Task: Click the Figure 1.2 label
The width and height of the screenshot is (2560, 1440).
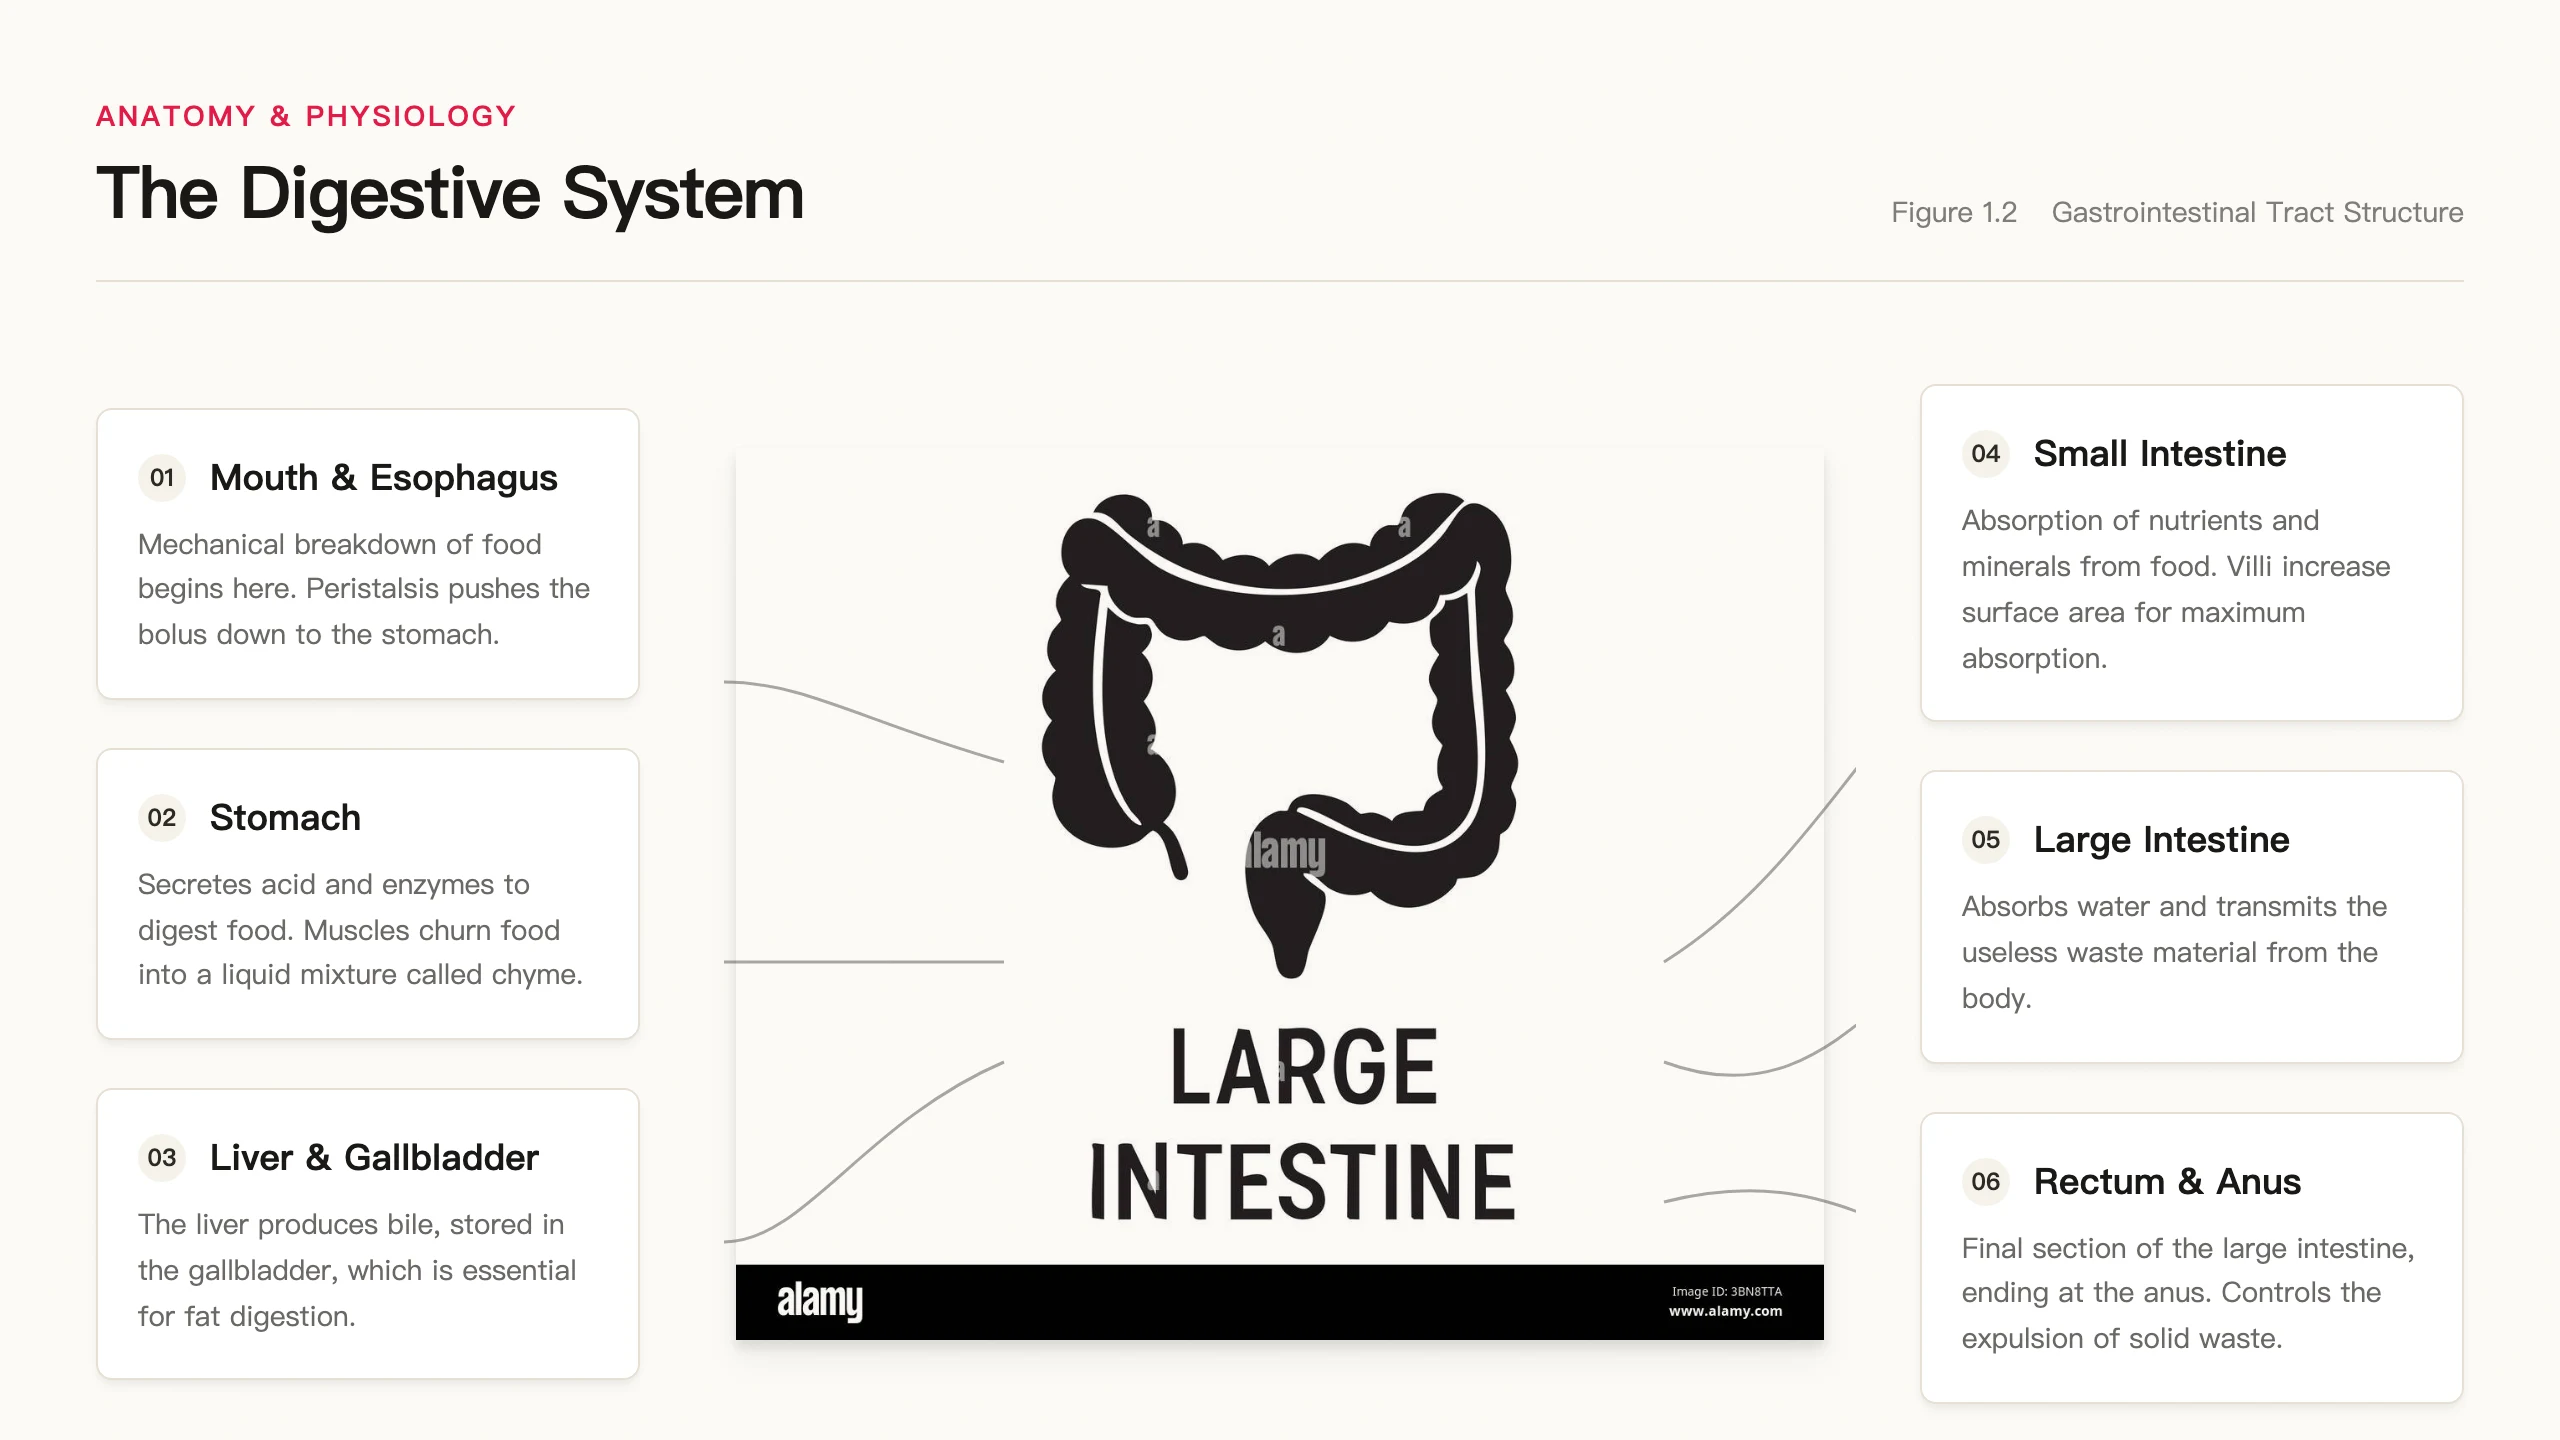Action: click(x=1954, y=213)
